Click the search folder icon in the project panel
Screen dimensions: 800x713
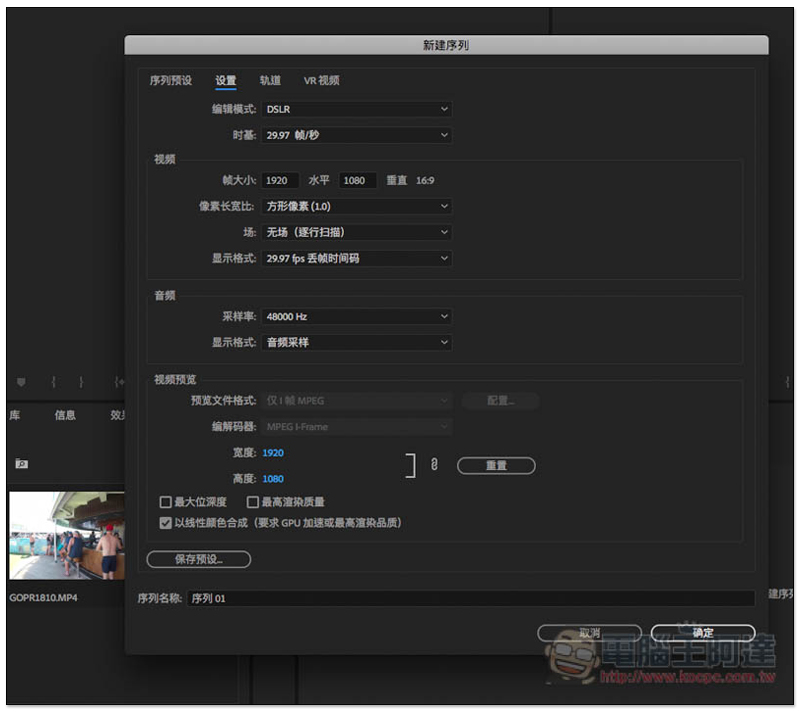coord(21,464)
